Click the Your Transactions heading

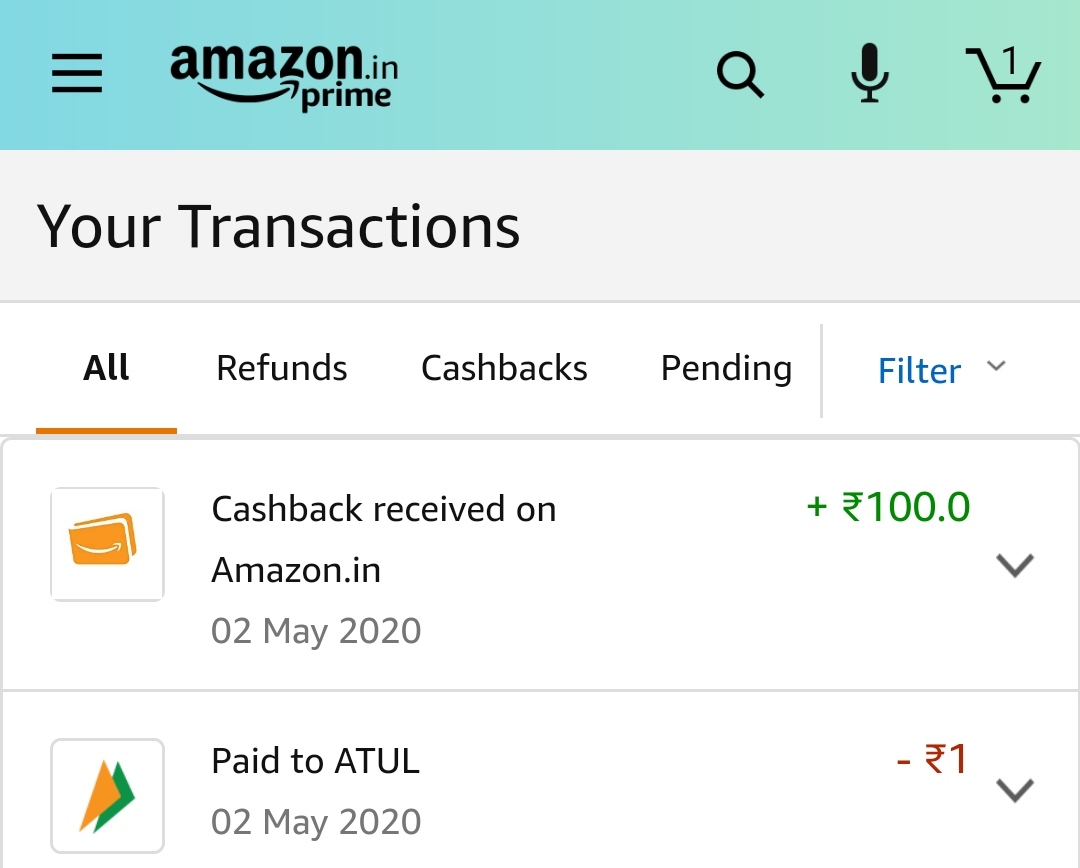[x=278, y=226]
